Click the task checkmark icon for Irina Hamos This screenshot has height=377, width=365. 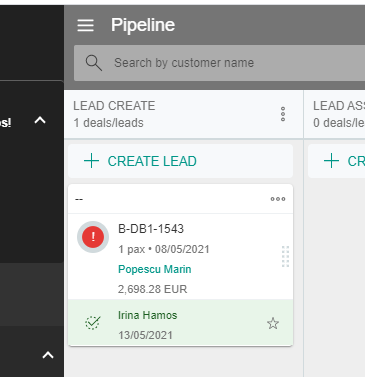click(x=93, y=322)
